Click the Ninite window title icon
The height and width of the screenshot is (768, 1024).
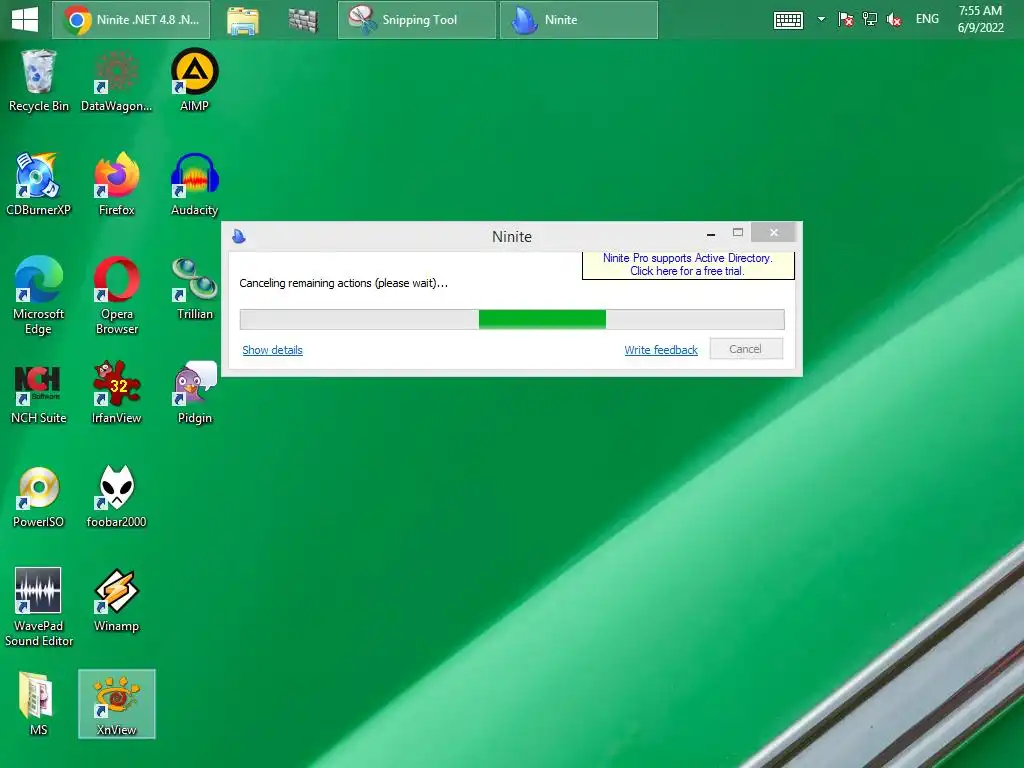(x=239, y=236)
